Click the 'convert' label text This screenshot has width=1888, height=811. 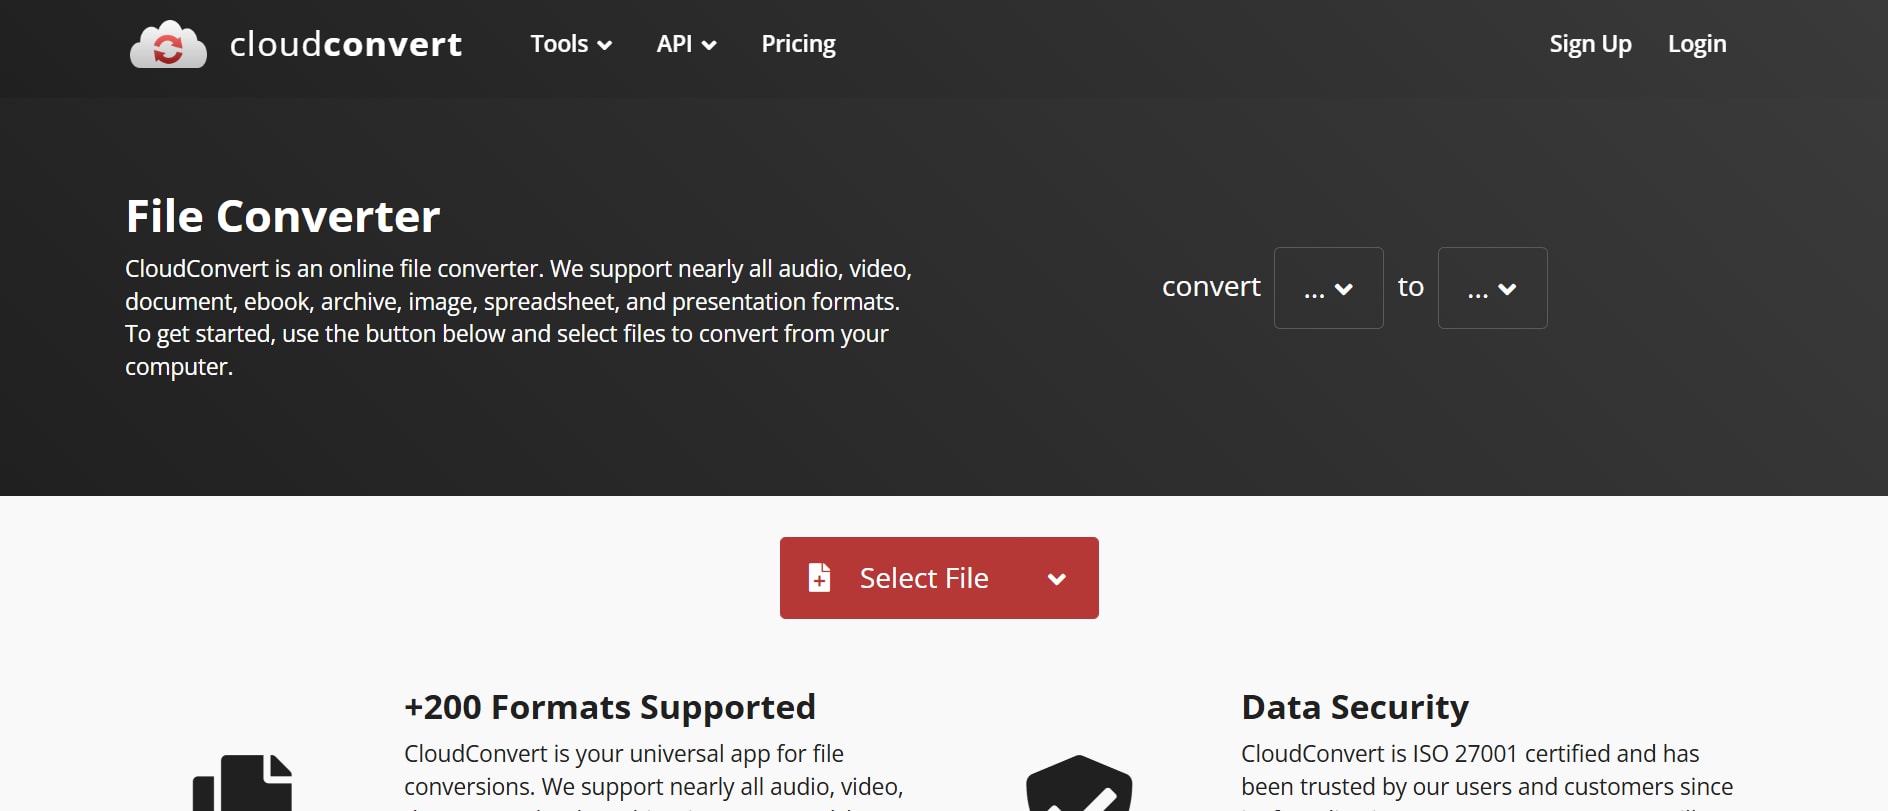click(1211, 287)
